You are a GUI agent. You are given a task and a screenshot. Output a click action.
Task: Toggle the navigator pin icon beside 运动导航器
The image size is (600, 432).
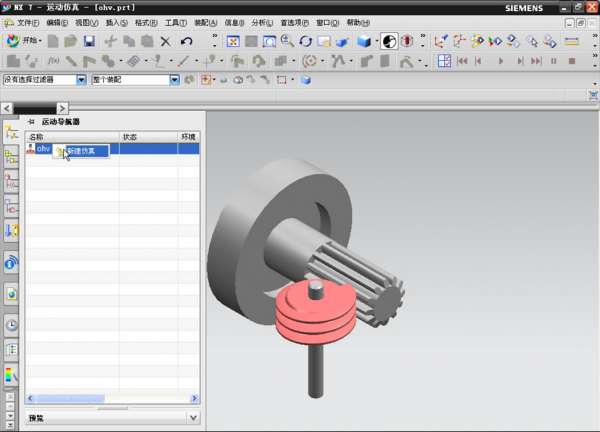[x=31, y=122]
